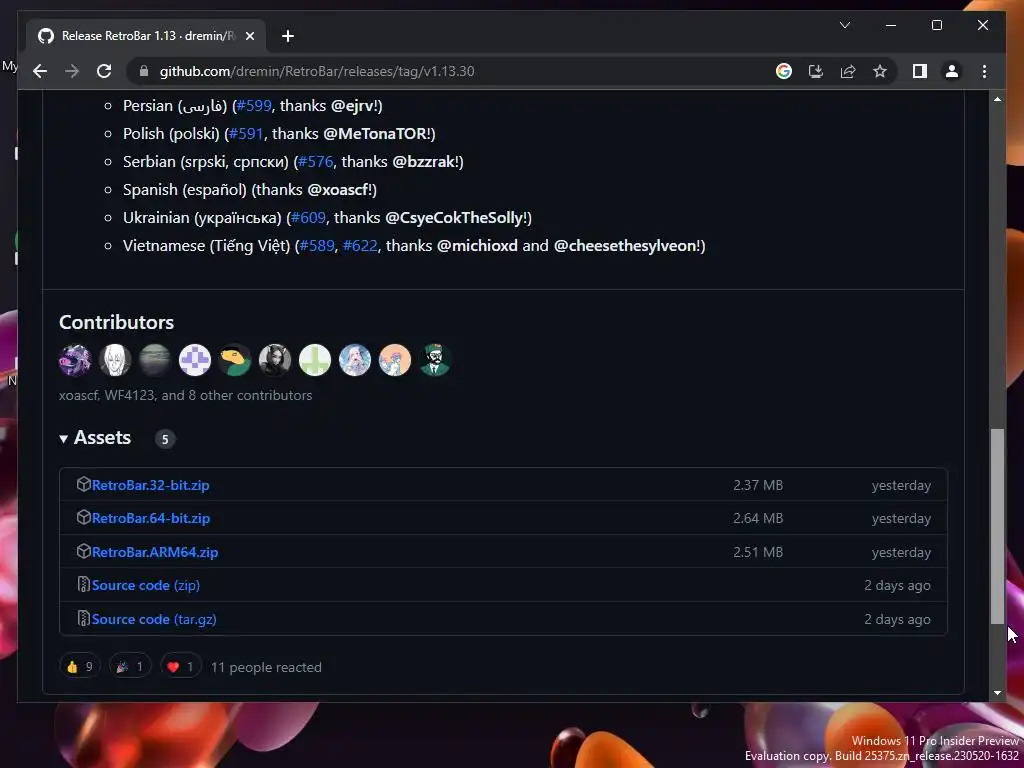
Task: Open the browser side panel
Action: tap(920, 71)
